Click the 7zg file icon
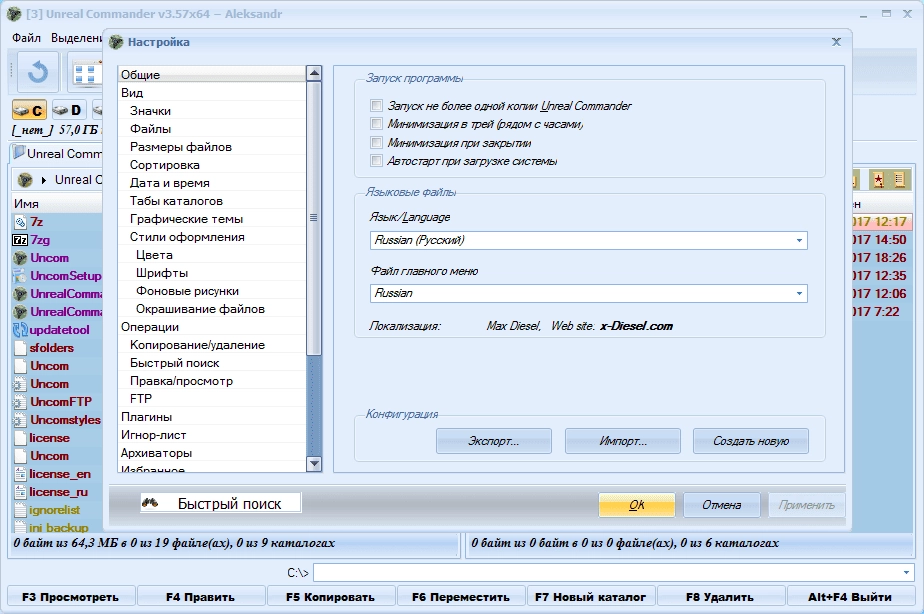Image resolution: width=924 pixels, height=614 pixels. pyautogui.click(x=20, y=240)
